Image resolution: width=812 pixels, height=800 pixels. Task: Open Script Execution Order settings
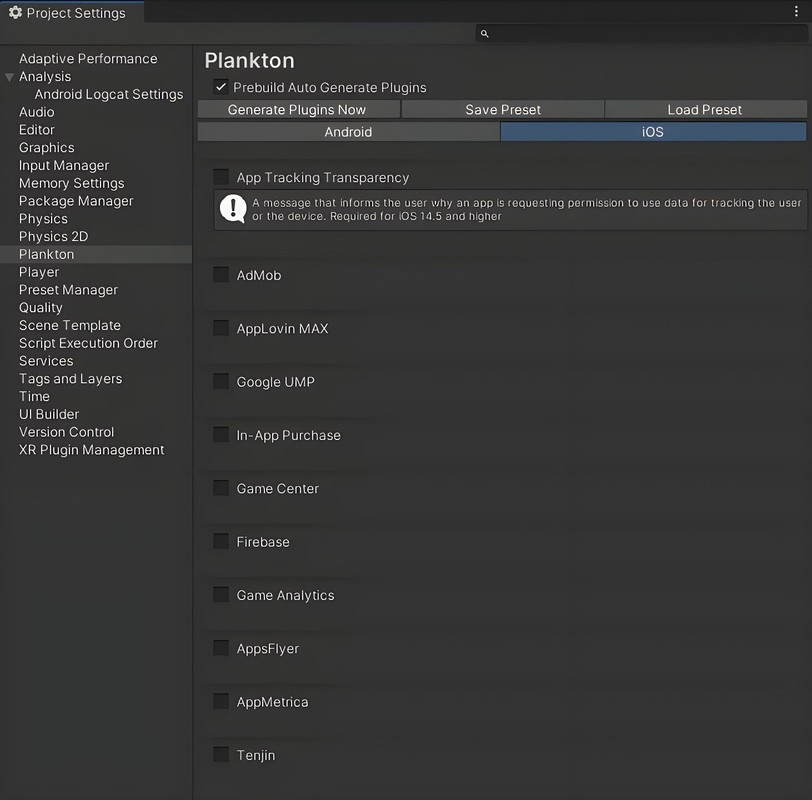(x=88, y=343)
